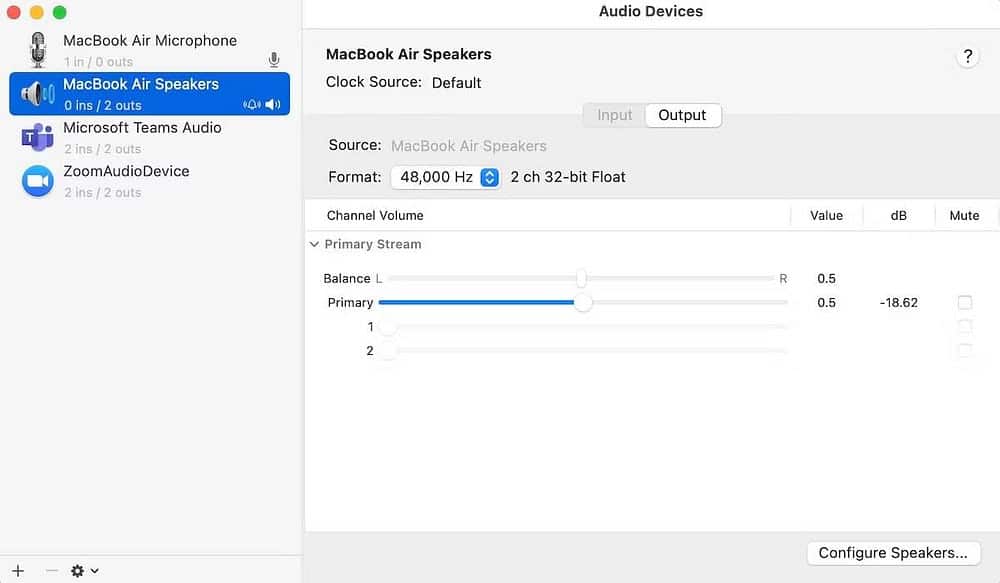Select the Output tab
The width and height of the screenshot is (1000, 583).
coord(683,115)
